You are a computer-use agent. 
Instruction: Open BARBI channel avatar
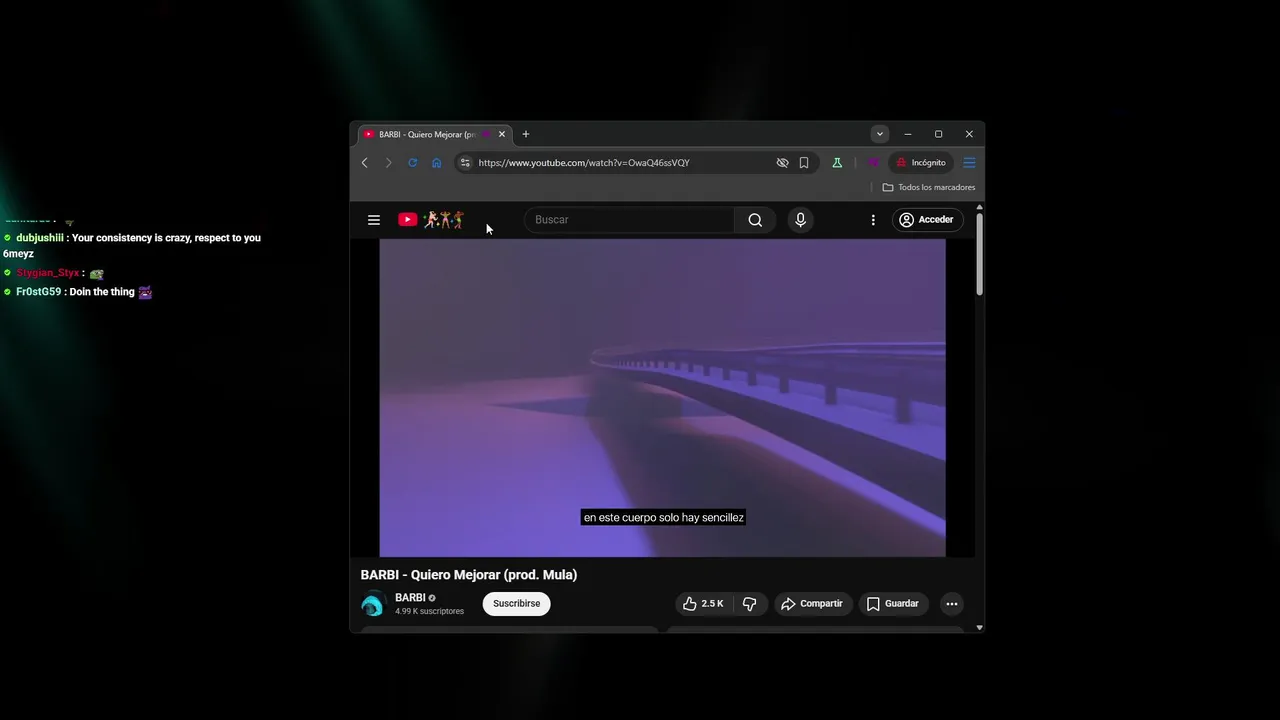(x=374, y=604)
